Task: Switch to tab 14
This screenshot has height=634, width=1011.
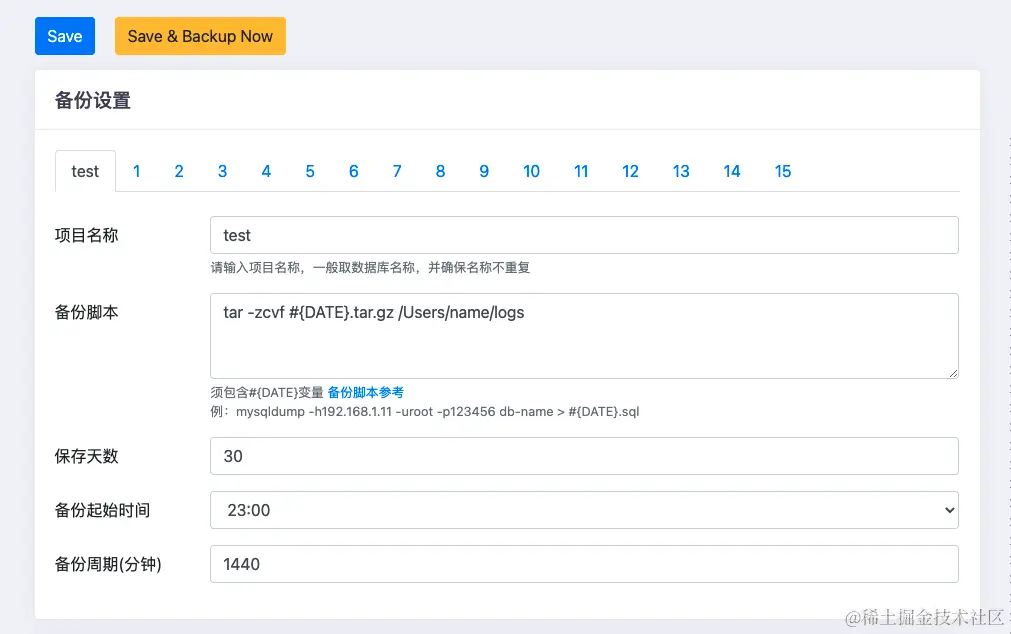Action: (731, 171)
